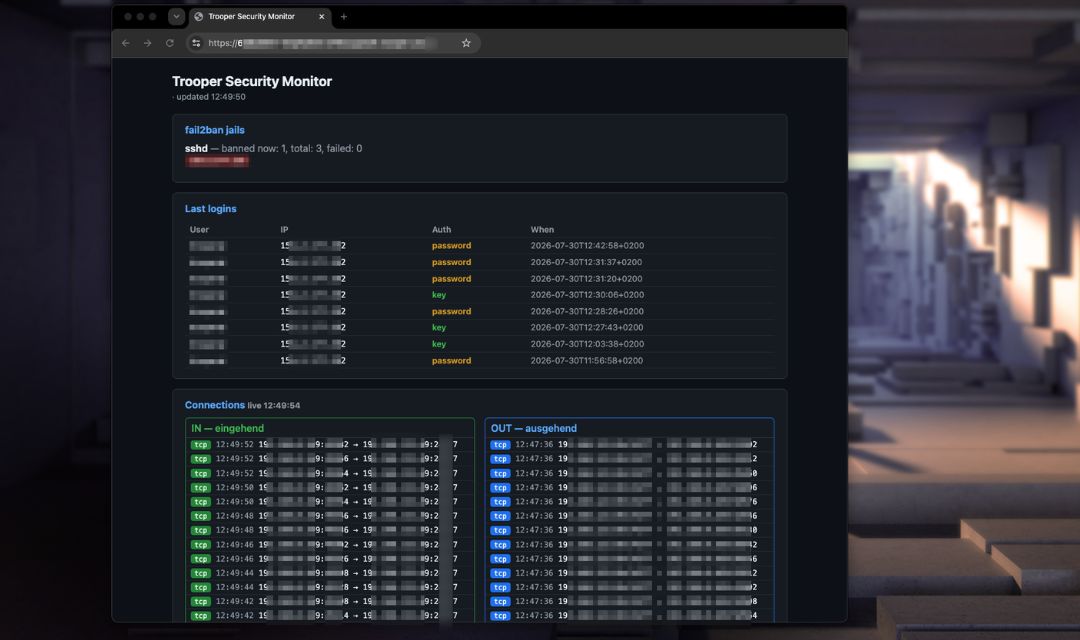Image resolution: width=1080 pixels, height=640 pixels.
Task: Click the blurred URL address field
Action: (x=331, y=43)
